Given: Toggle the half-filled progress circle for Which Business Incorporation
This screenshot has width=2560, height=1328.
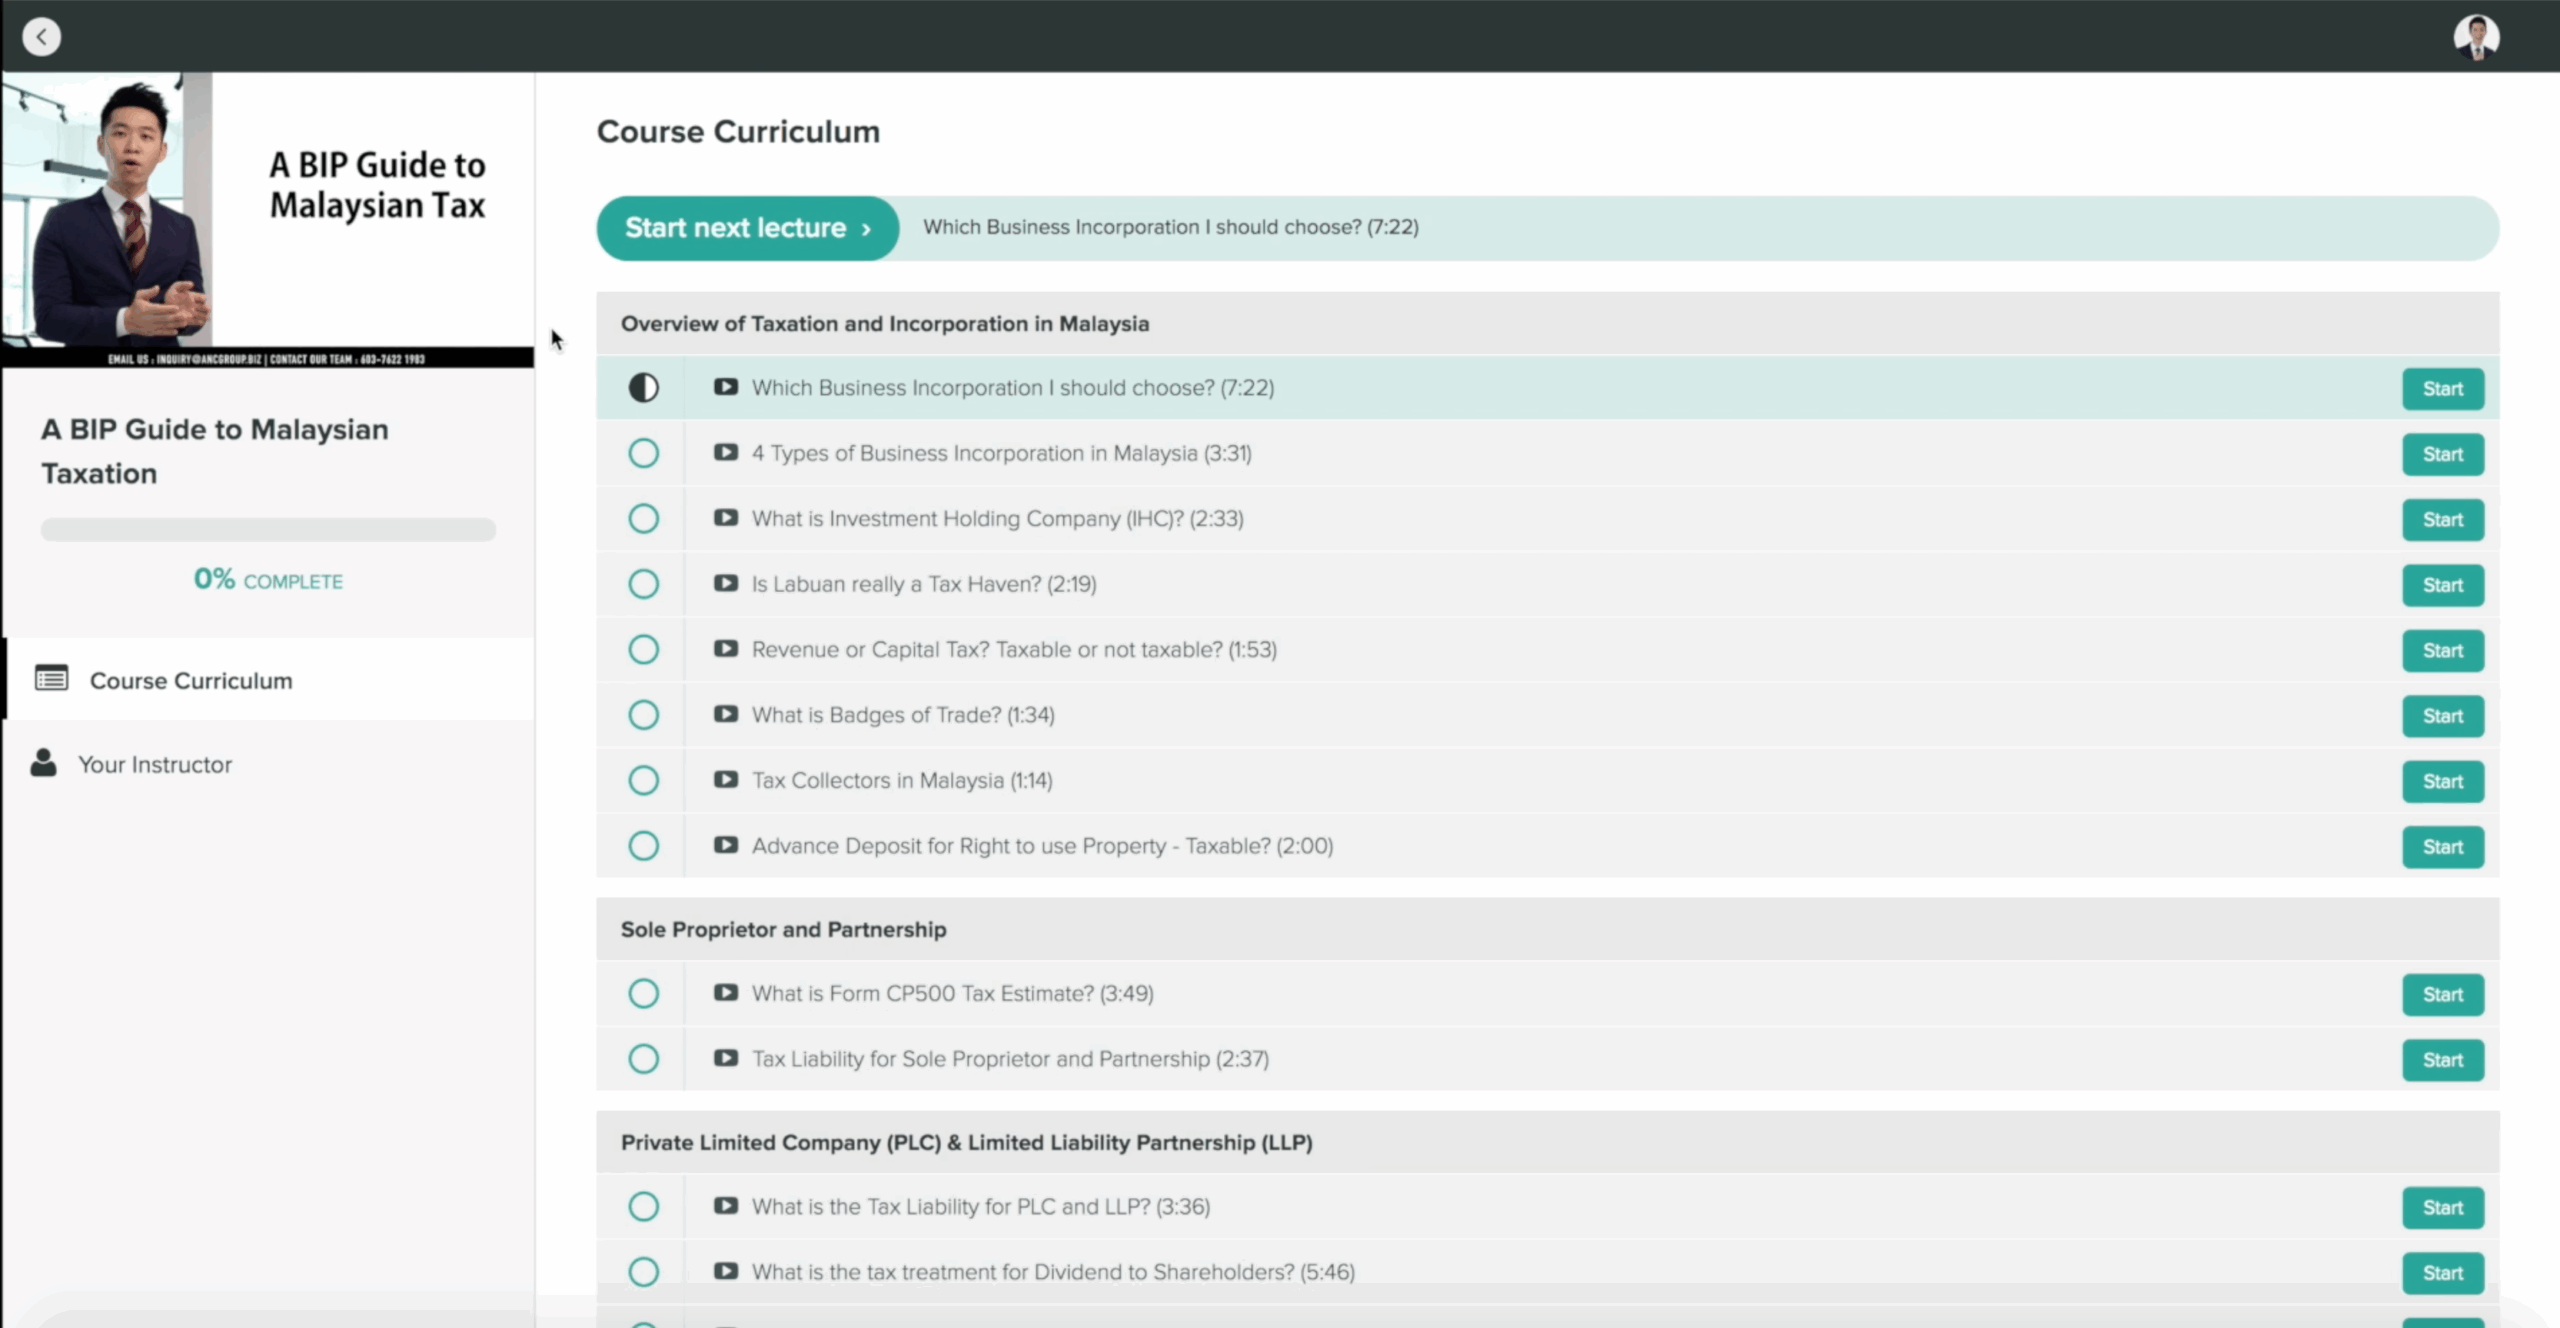Looking at the screenshot, I should point(643,388).
